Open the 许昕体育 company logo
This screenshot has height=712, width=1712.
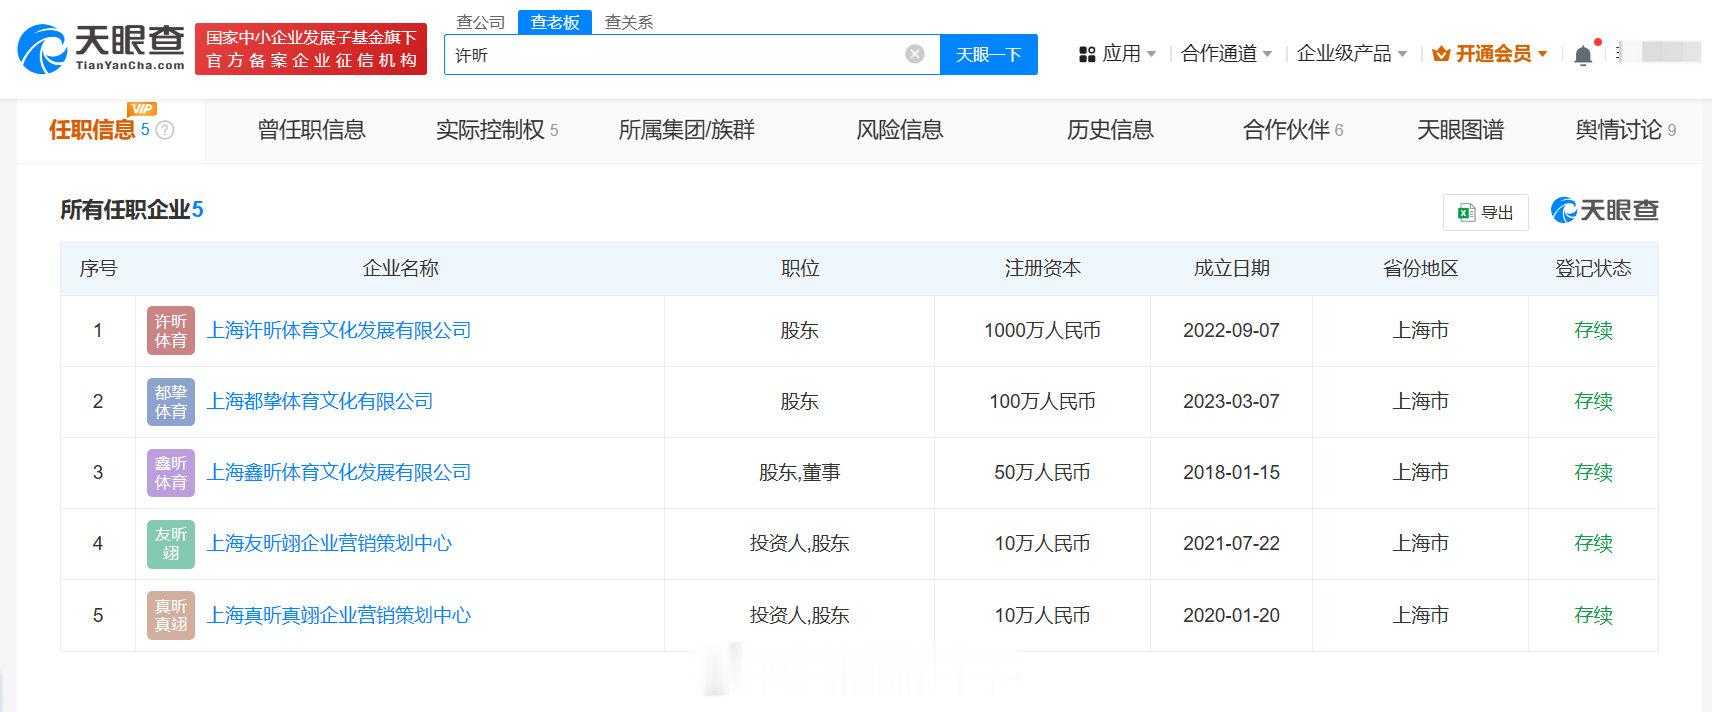point(171,331)
